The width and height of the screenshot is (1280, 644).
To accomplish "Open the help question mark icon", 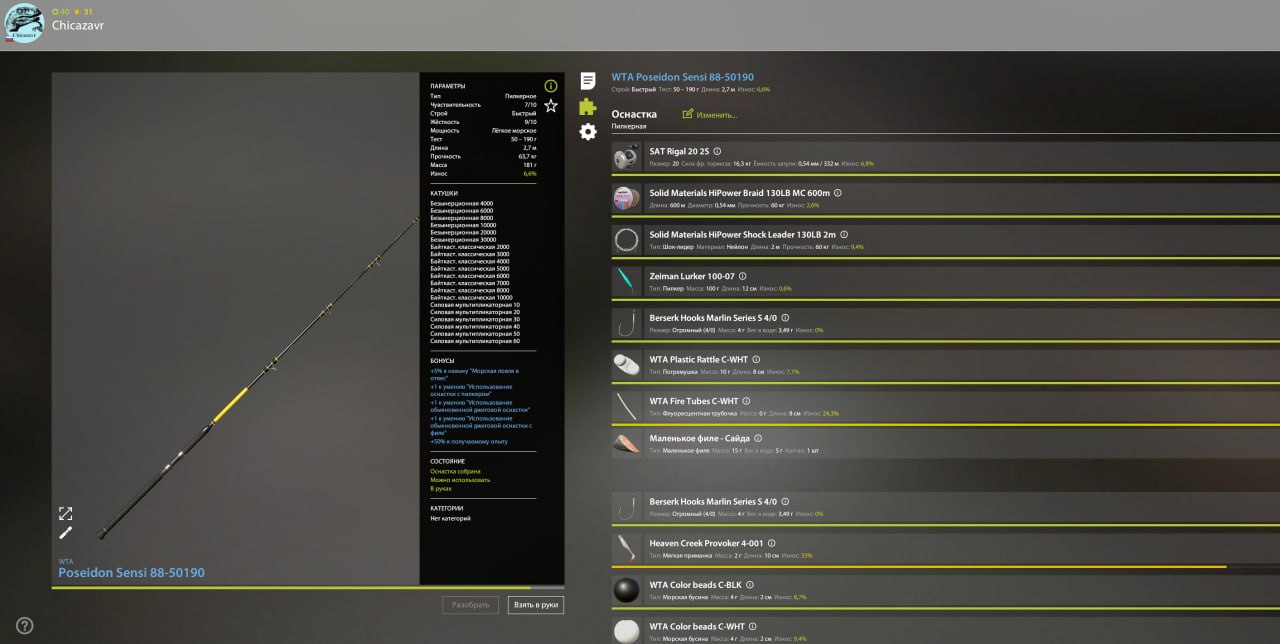I will (x=25, y=626).
